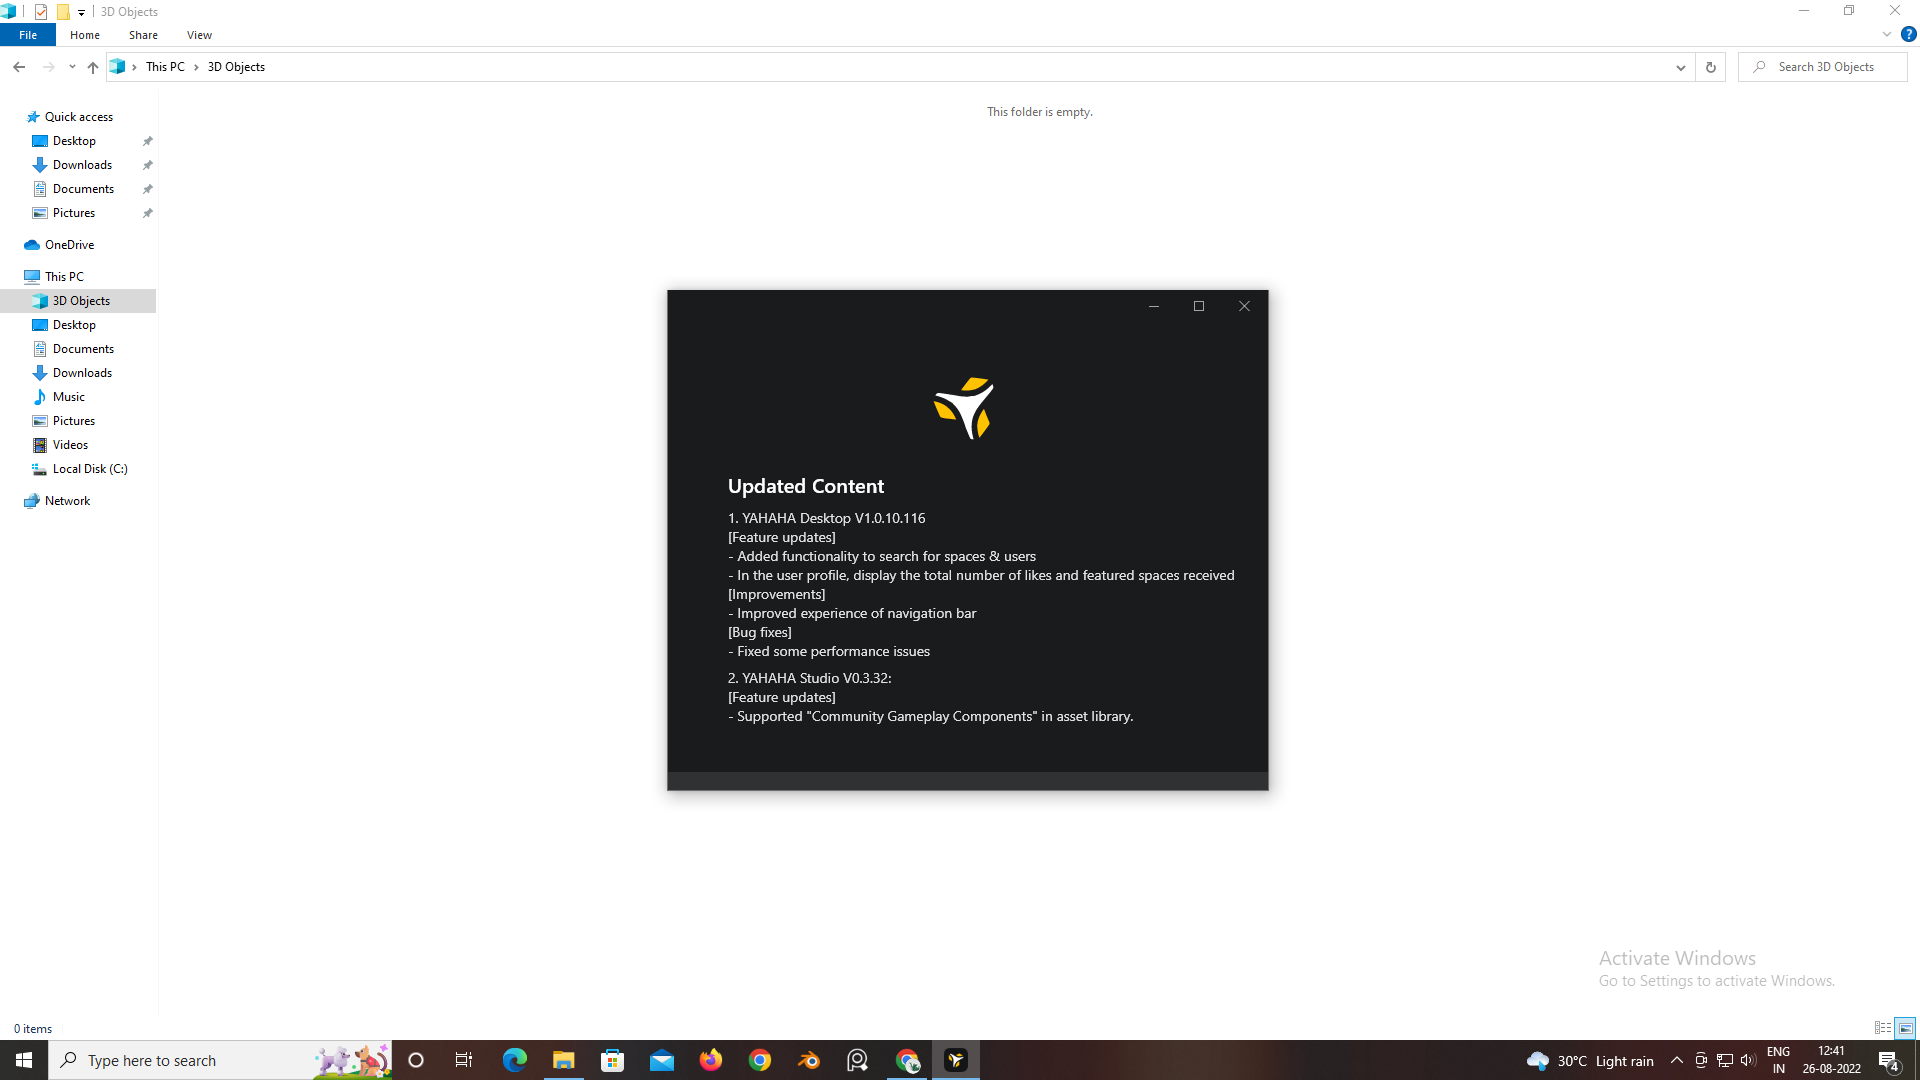
Task: Open the address bar history dropdown
Action: [x=1681, y=66]
